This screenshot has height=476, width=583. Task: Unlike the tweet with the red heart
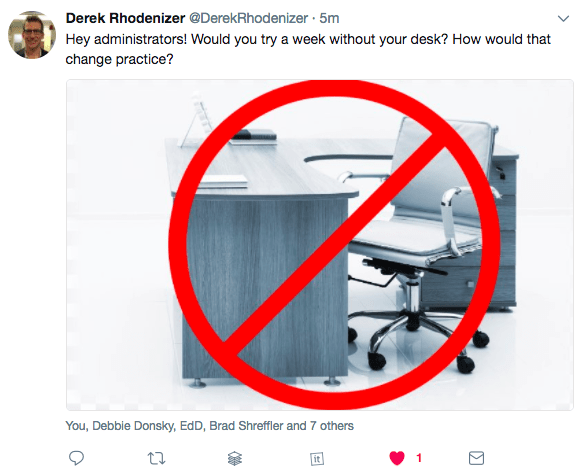(x=397, y=458)
